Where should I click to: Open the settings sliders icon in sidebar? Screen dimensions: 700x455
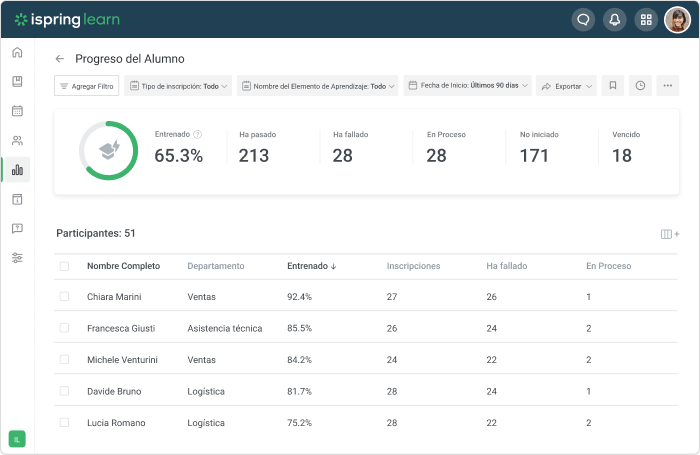point(17,258)
